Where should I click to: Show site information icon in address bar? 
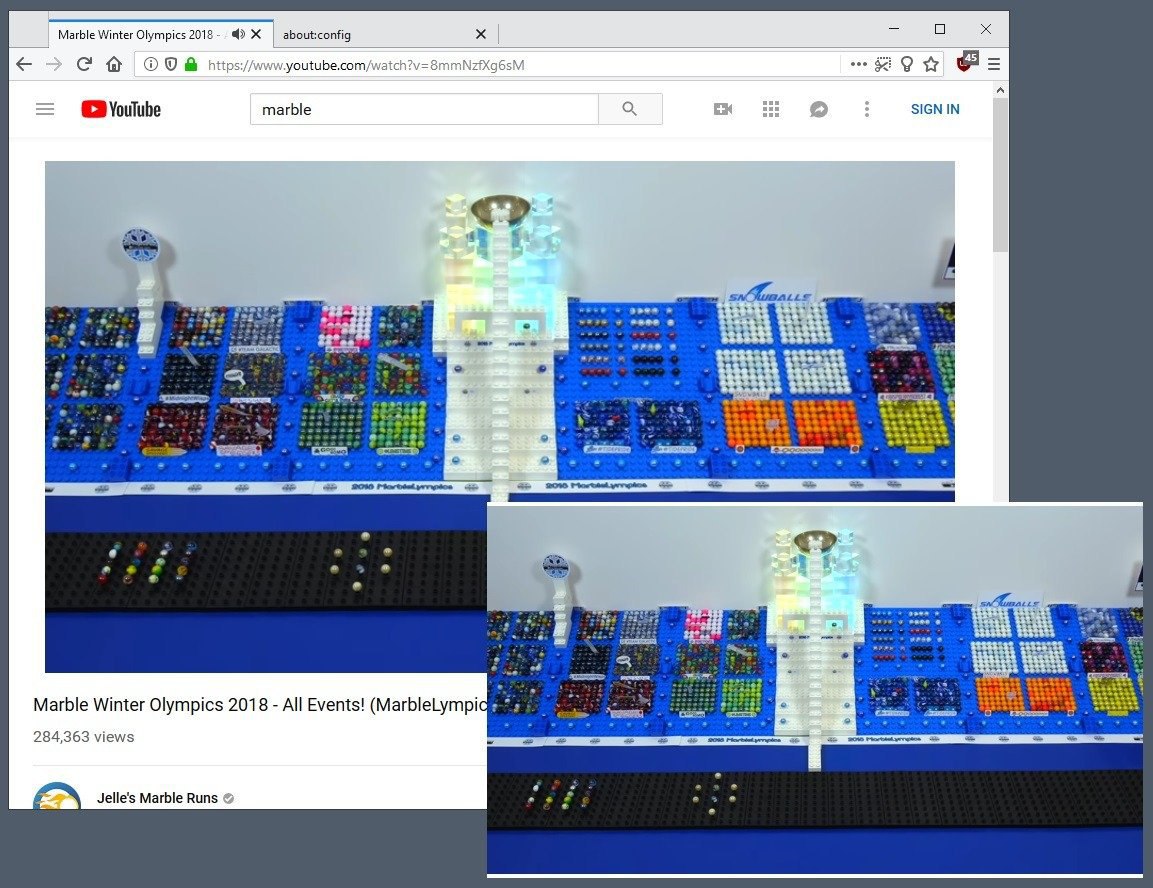[x=151, y=65]
